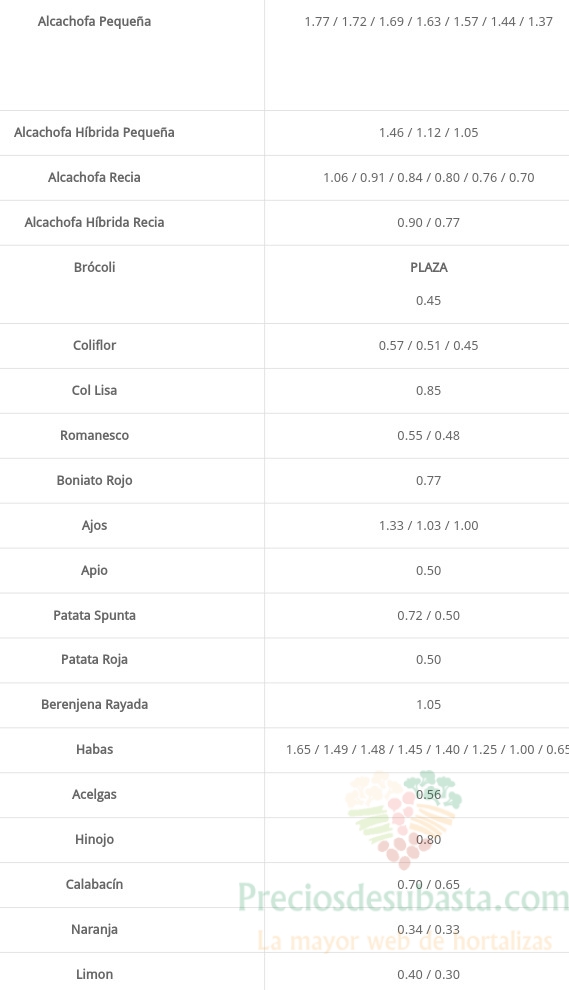
Task: Click the Col Lisa row label
Action: 94,390
